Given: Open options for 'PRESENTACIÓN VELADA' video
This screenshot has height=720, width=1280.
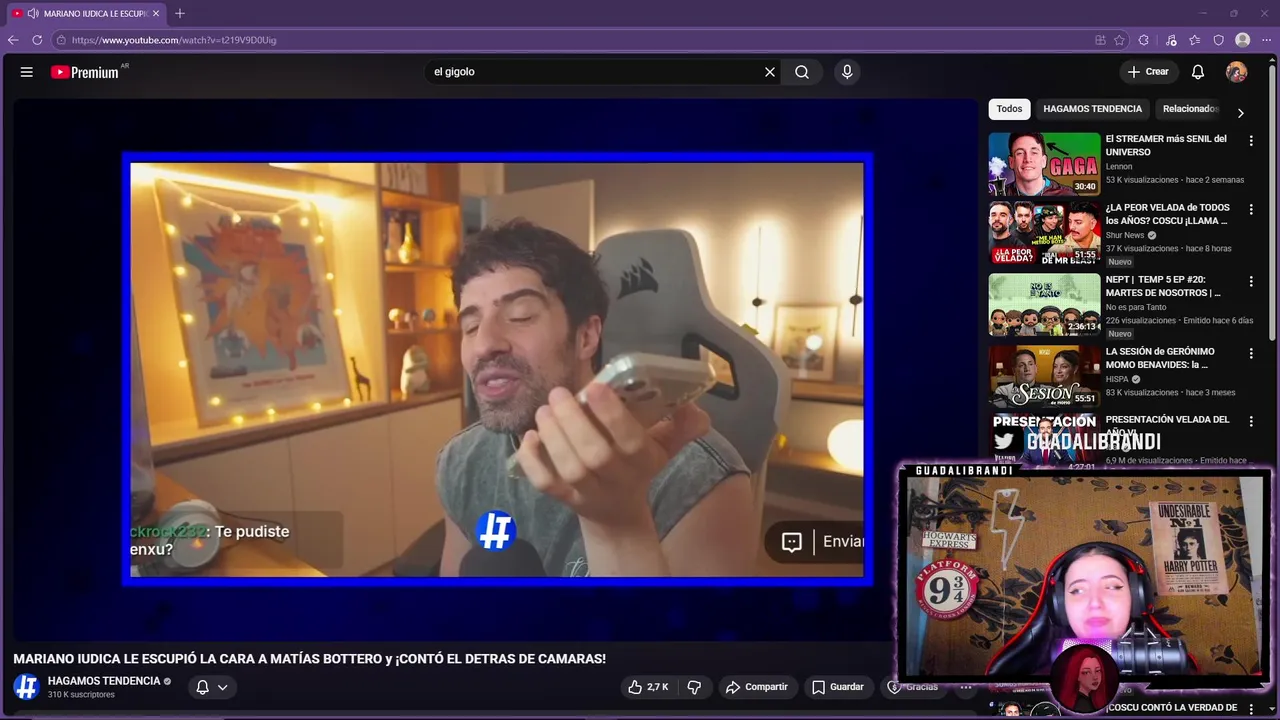Looking at the screenshot, I should pyautogui.click(x=1251, y=422).
